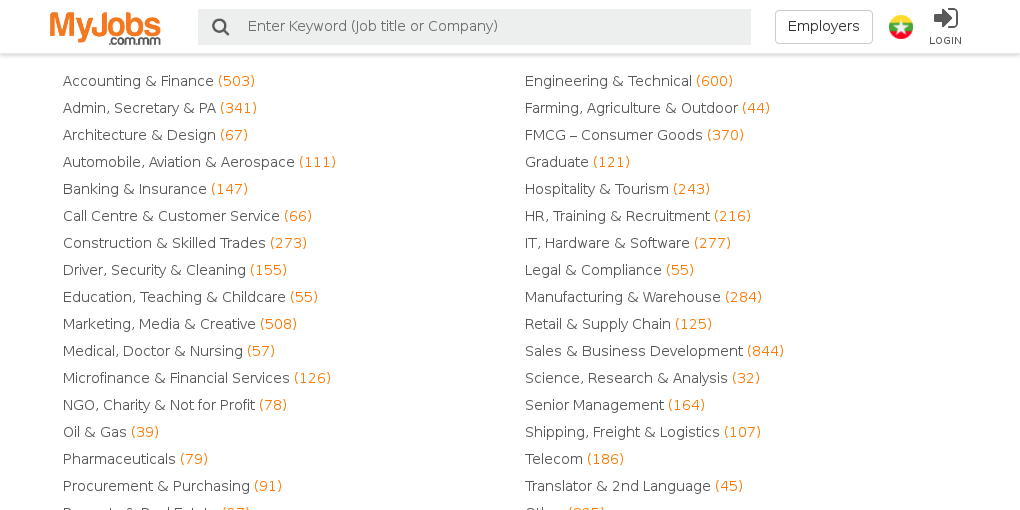Open Oil & Gas category
The width and height of the screenshot is (1020, 510).
(x=111, y=432)
